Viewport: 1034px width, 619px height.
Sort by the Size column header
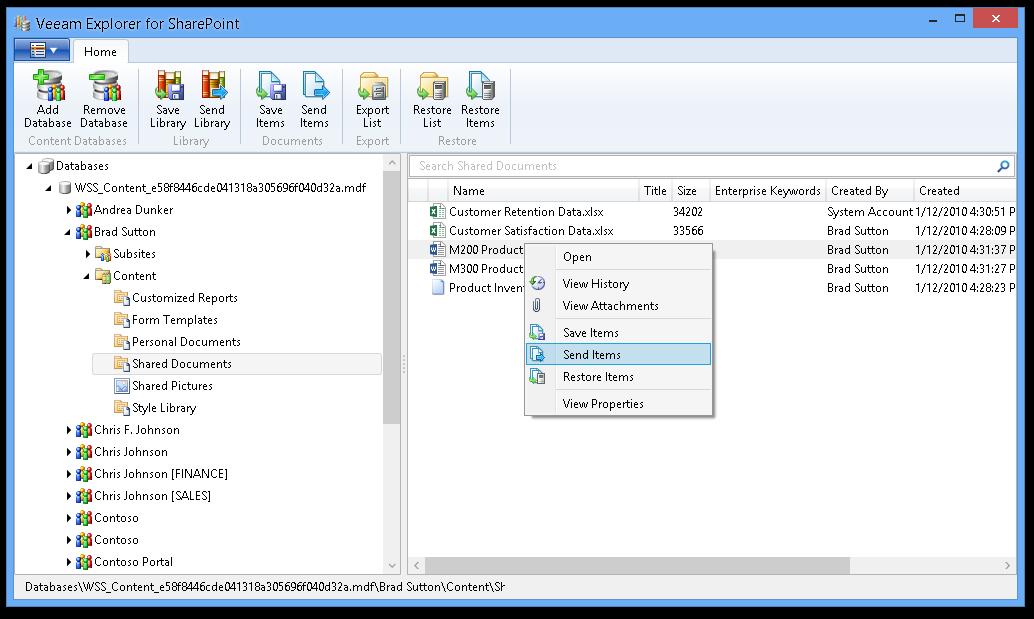[x=690, y=191]
